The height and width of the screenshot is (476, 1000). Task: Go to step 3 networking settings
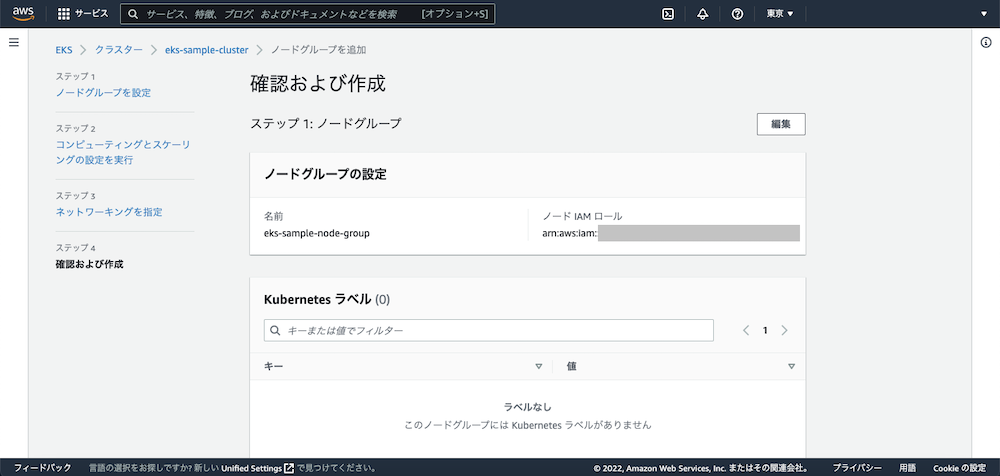[109, 212]
